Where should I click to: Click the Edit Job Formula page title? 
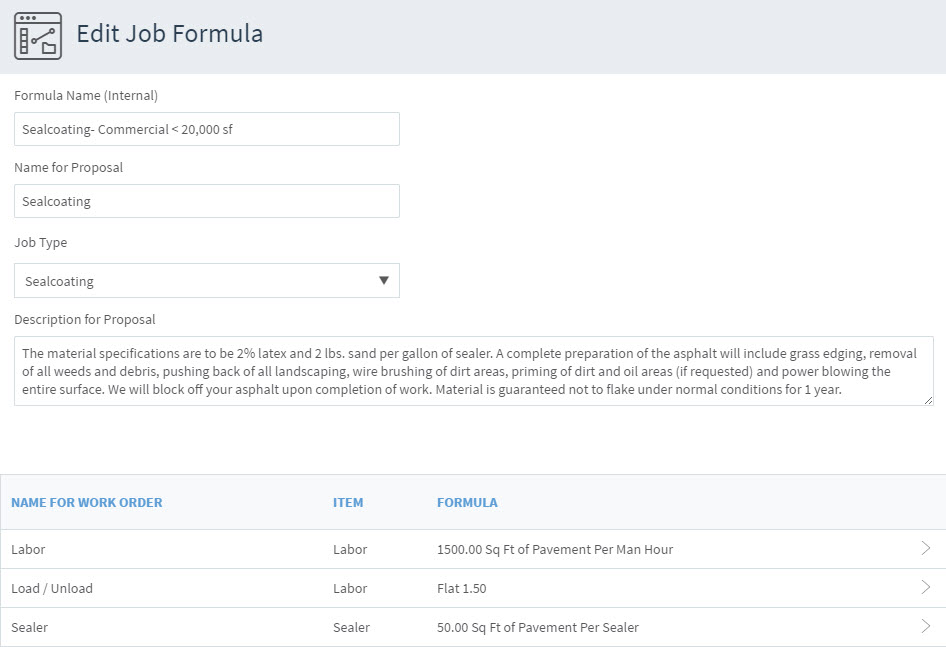[170, 34]
